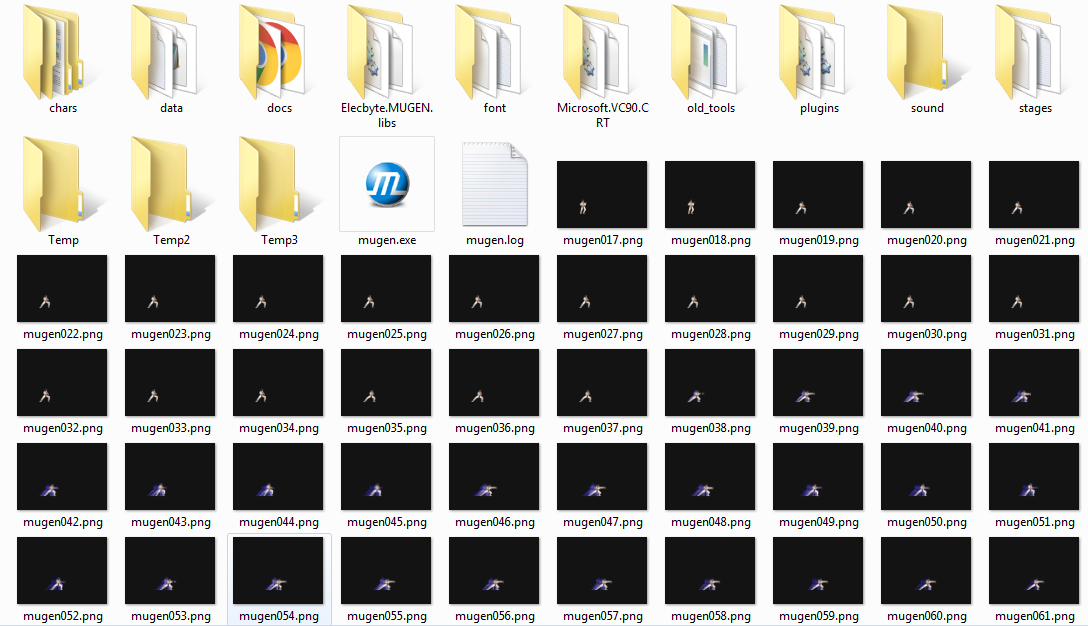Select thumbnail mugen061.png
The image size is (1088, 626).
pyautogui.click(x=1034, y=570)
